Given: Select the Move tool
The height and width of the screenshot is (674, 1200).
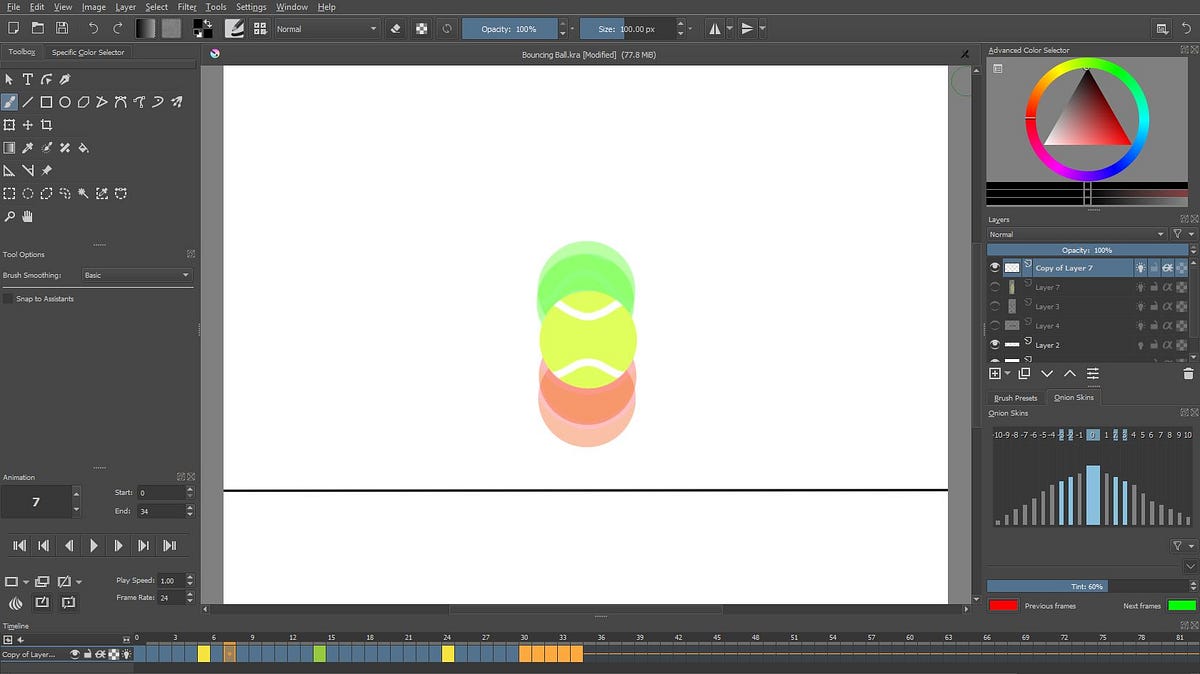Looking at the screenshot, I should click(x=28, y=125).
